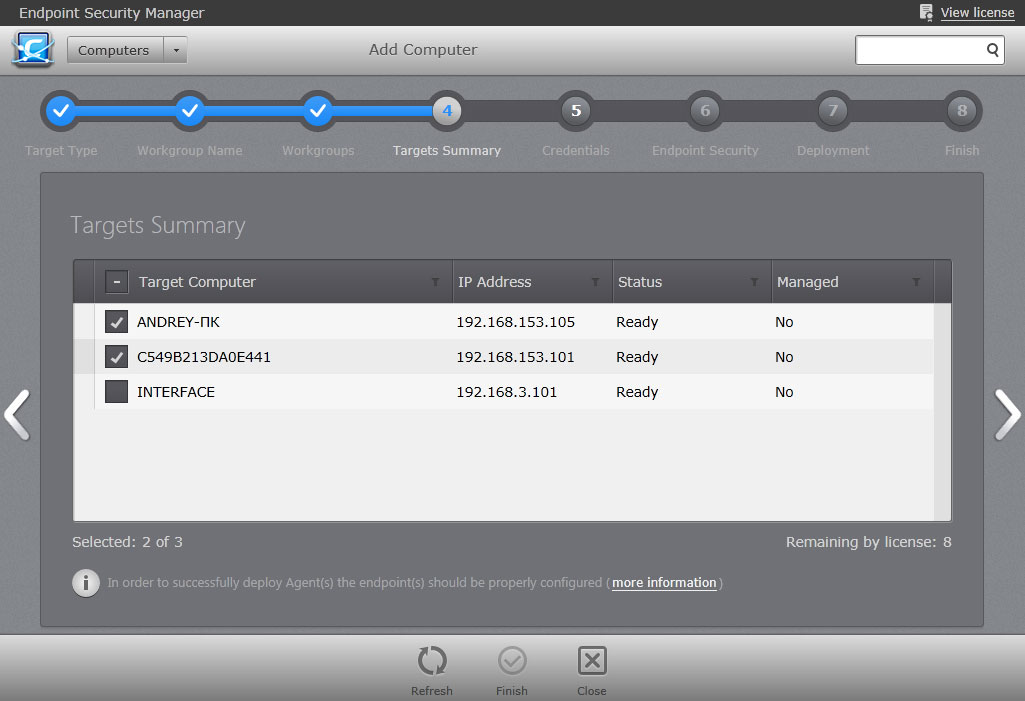Viewport: 1025px width, 701px height.
Task: Check the INTERFACE computer checkbox
Action: (116, 392)
